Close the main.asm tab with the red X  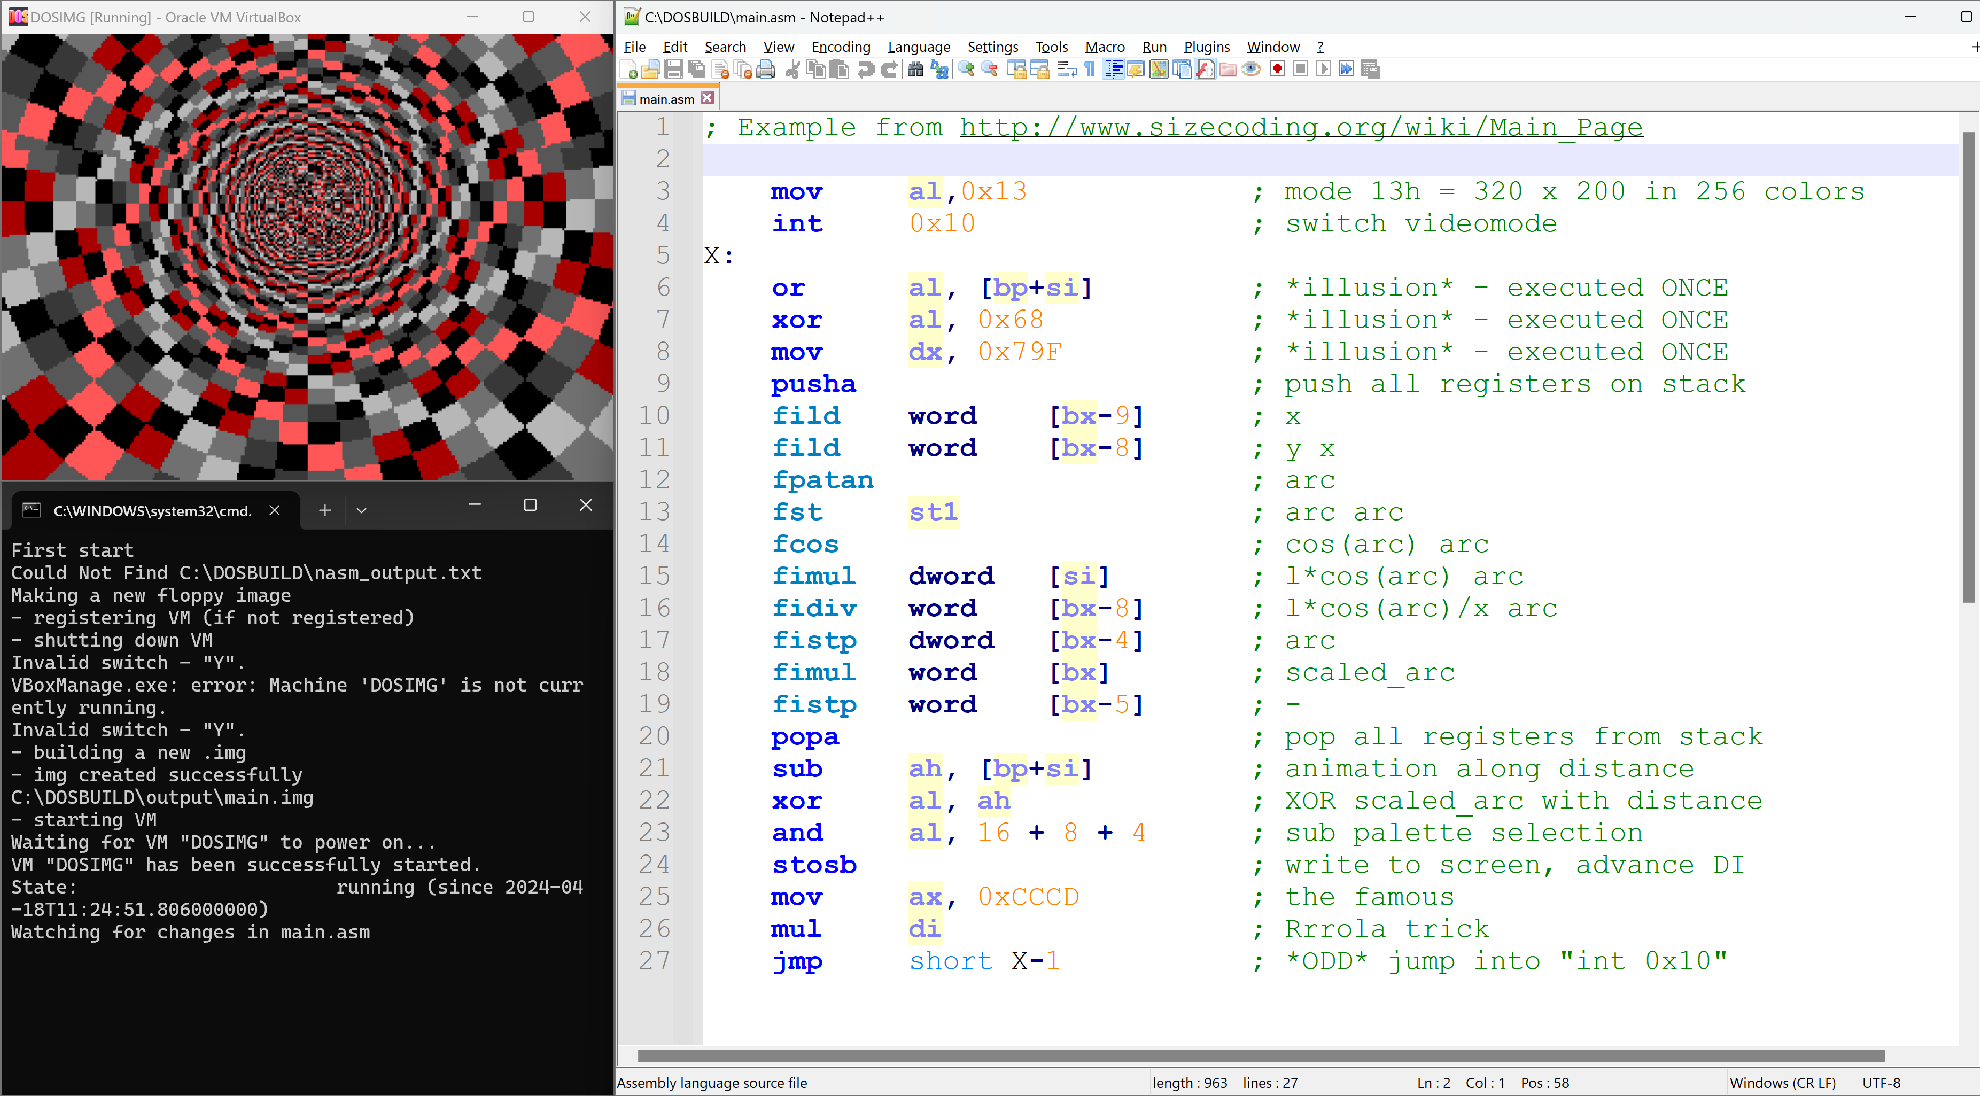tap(708, 98)
